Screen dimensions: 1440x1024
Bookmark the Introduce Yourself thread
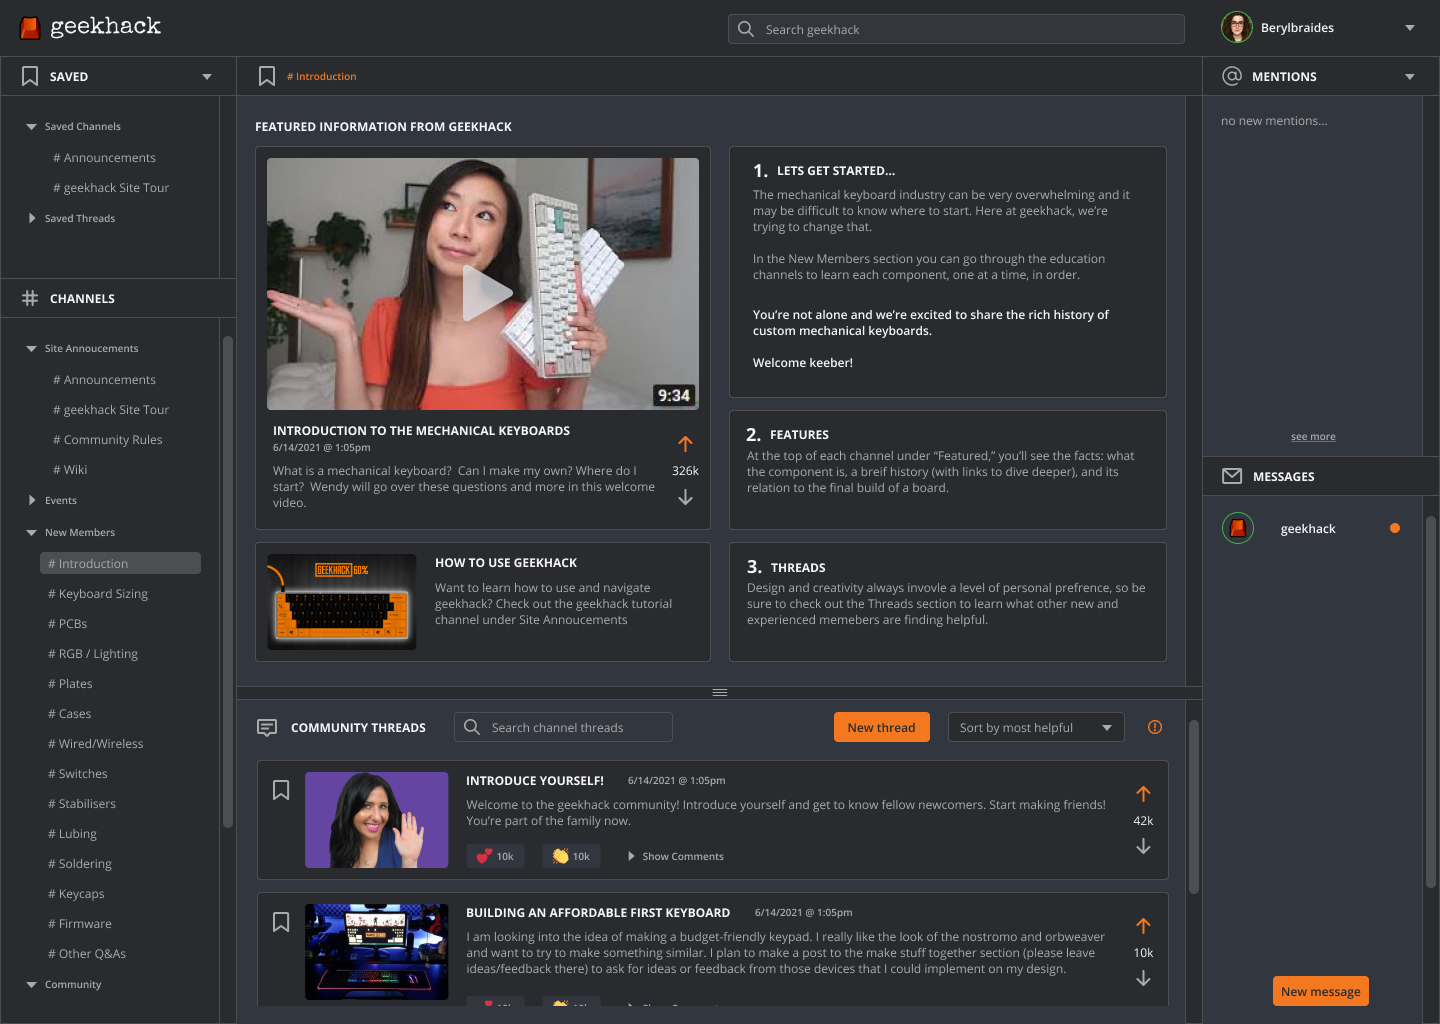(281, 790)
